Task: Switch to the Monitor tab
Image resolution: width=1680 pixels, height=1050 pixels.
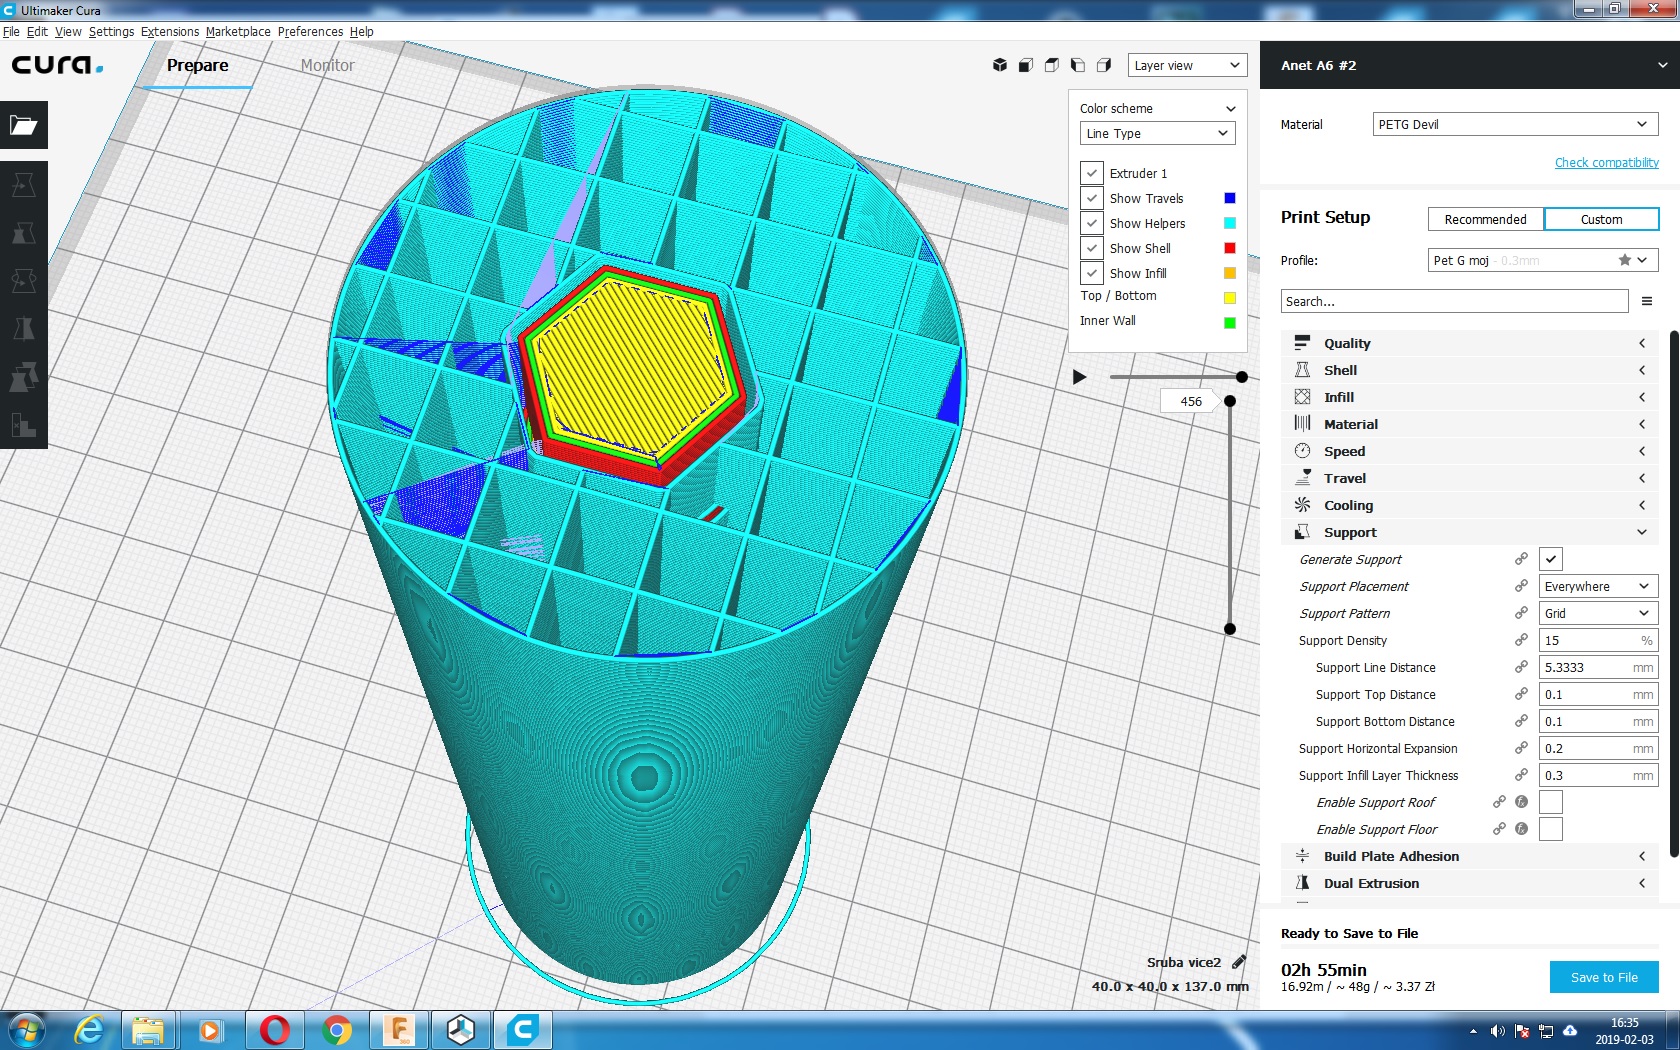Action: 328,65
